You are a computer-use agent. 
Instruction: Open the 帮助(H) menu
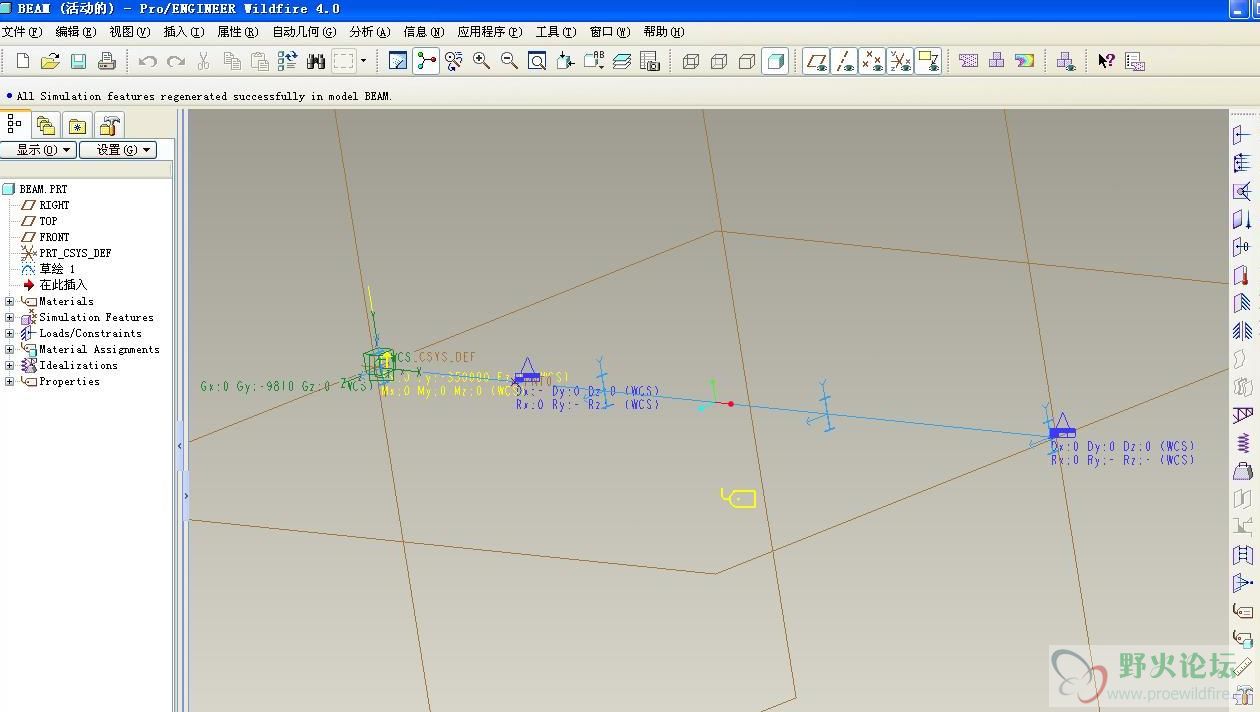(x=664, y=32)
